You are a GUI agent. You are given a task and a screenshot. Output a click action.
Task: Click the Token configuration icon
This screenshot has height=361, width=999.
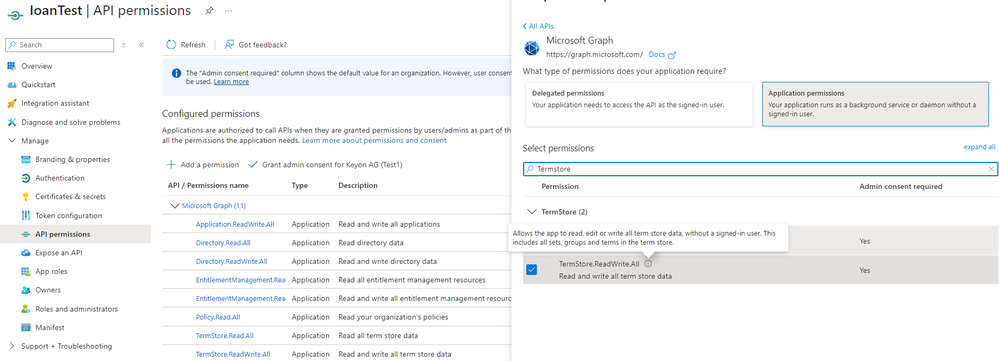(x=25, y=215)
